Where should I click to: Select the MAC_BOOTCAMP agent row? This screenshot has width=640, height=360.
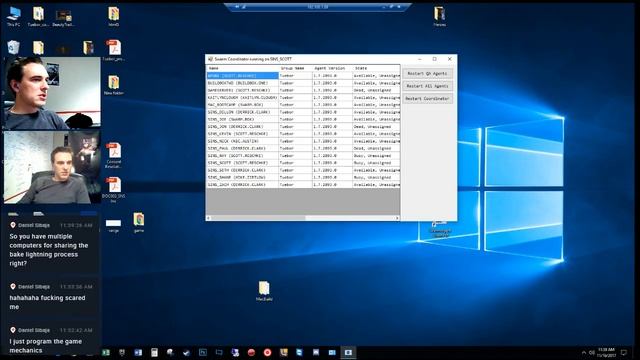[x=303, y=104]
